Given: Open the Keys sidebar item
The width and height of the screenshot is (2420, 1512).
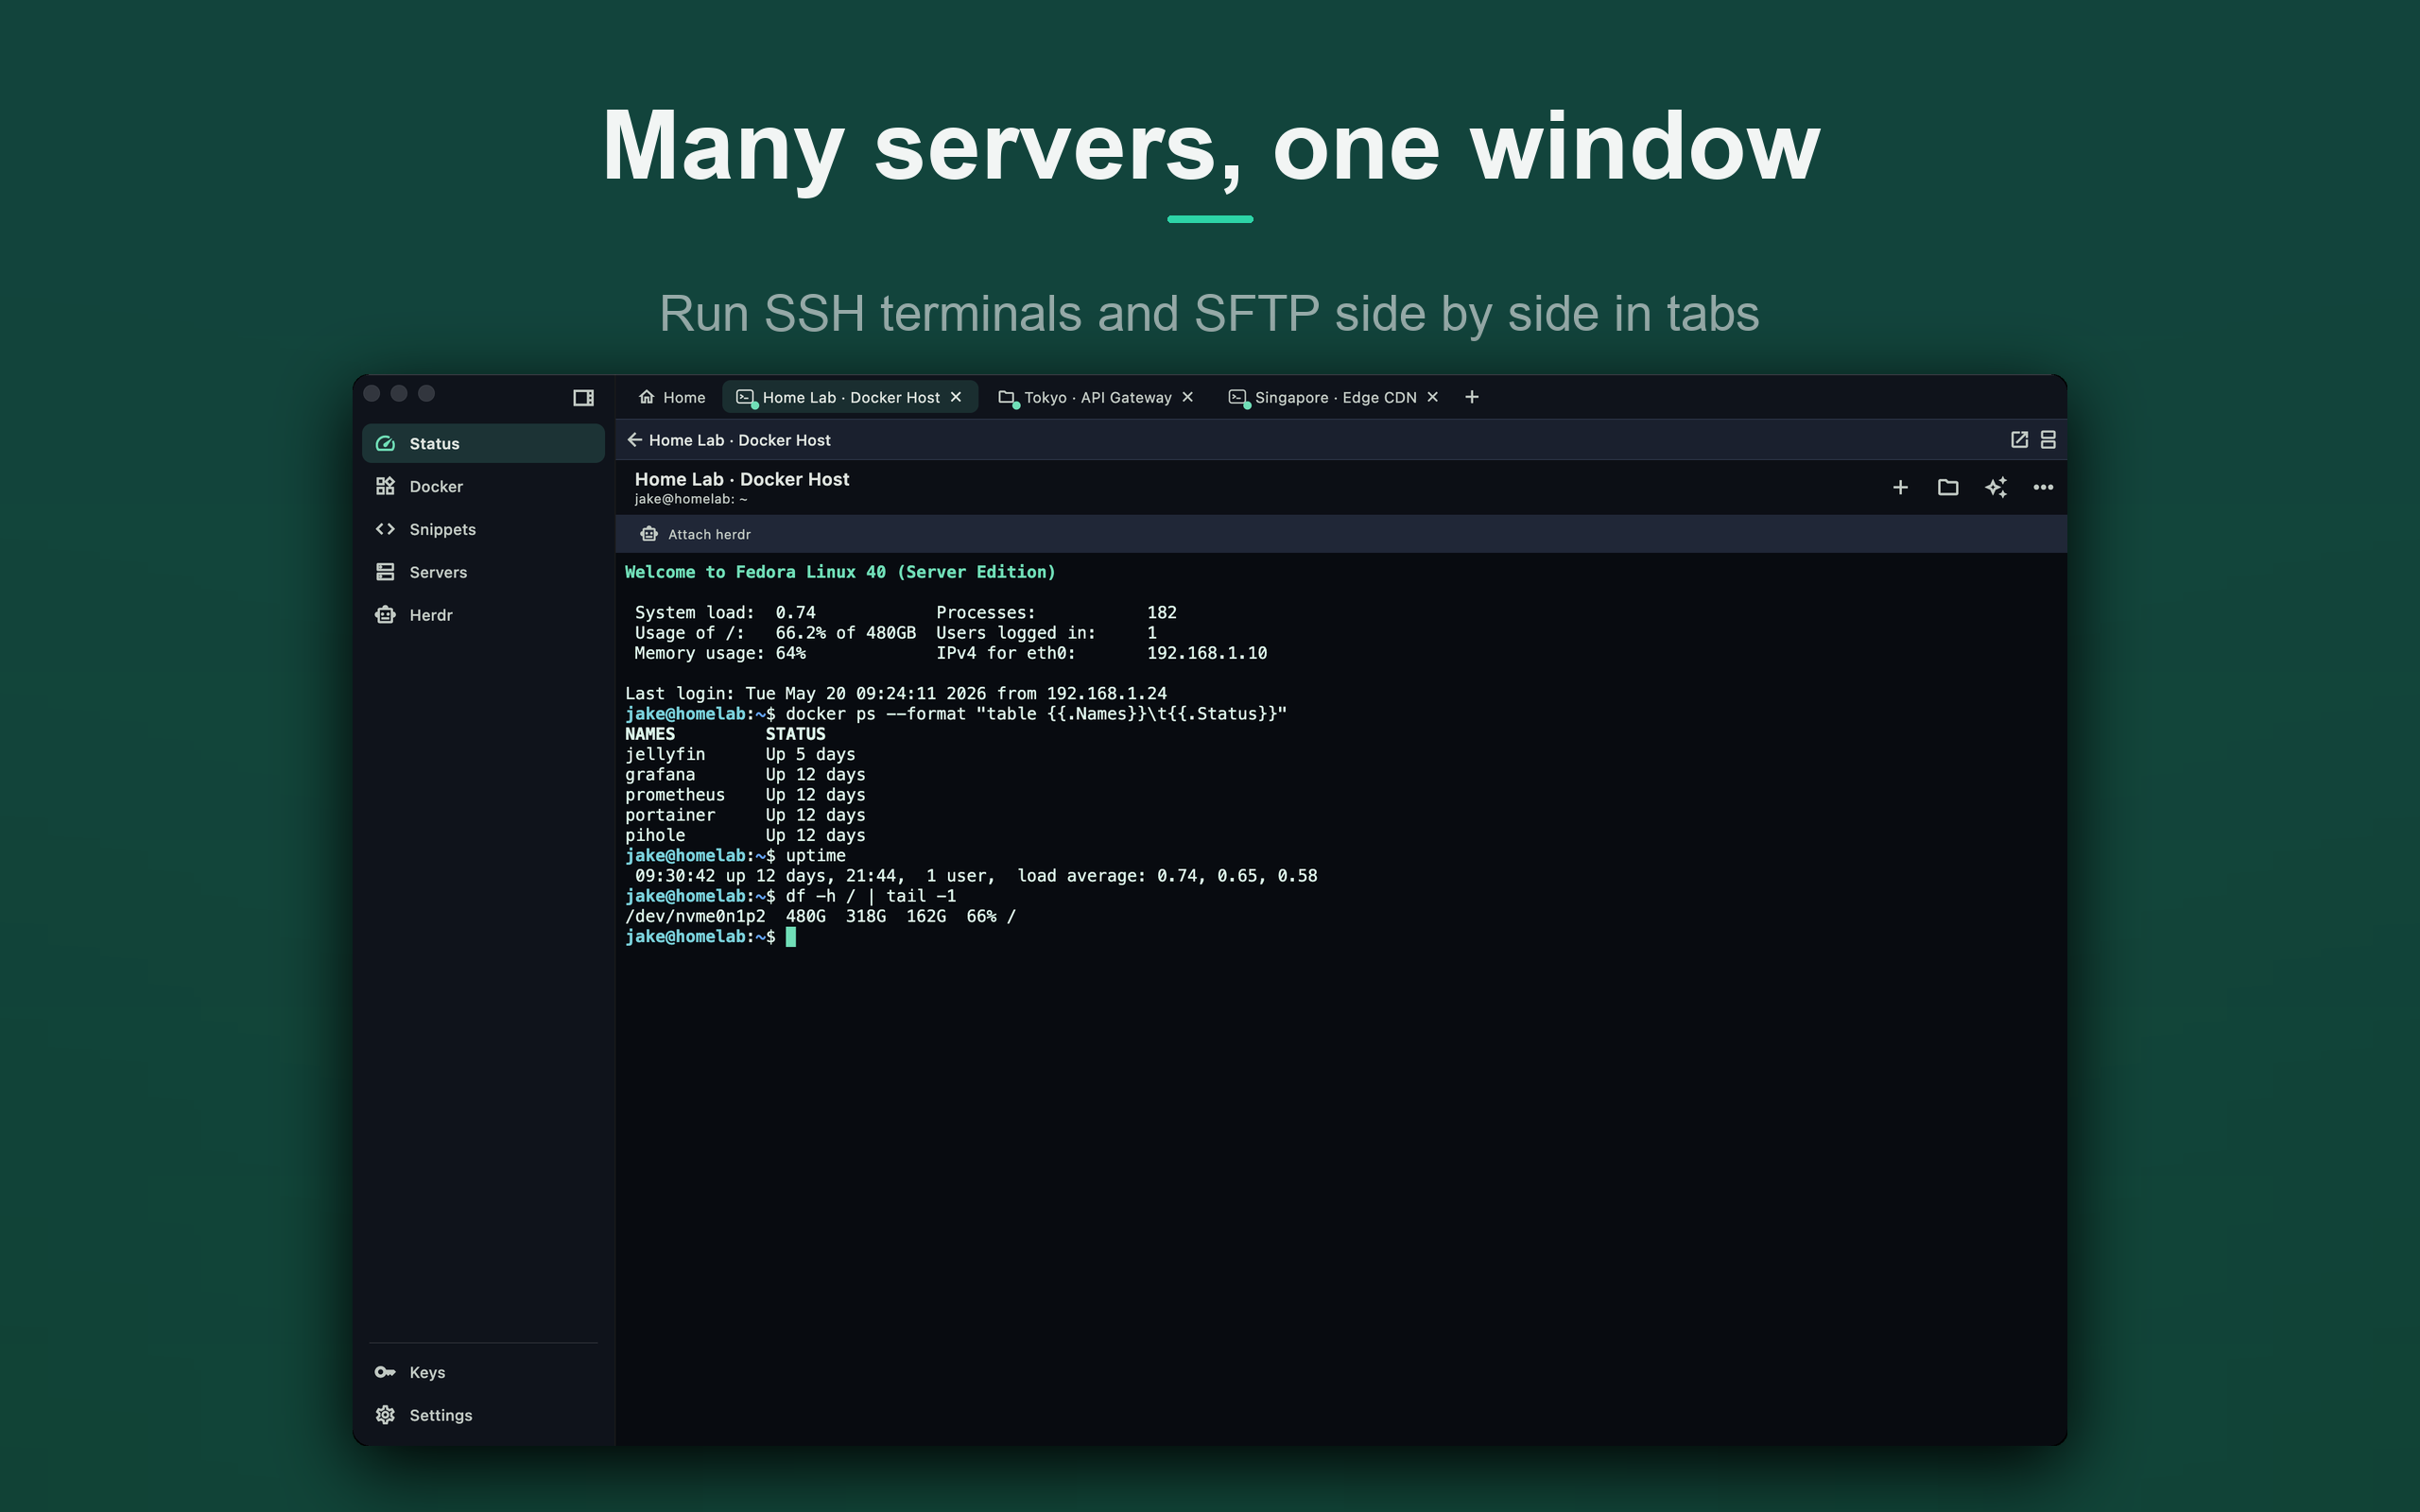Looking at the screenshot, I should (483, 1372).
